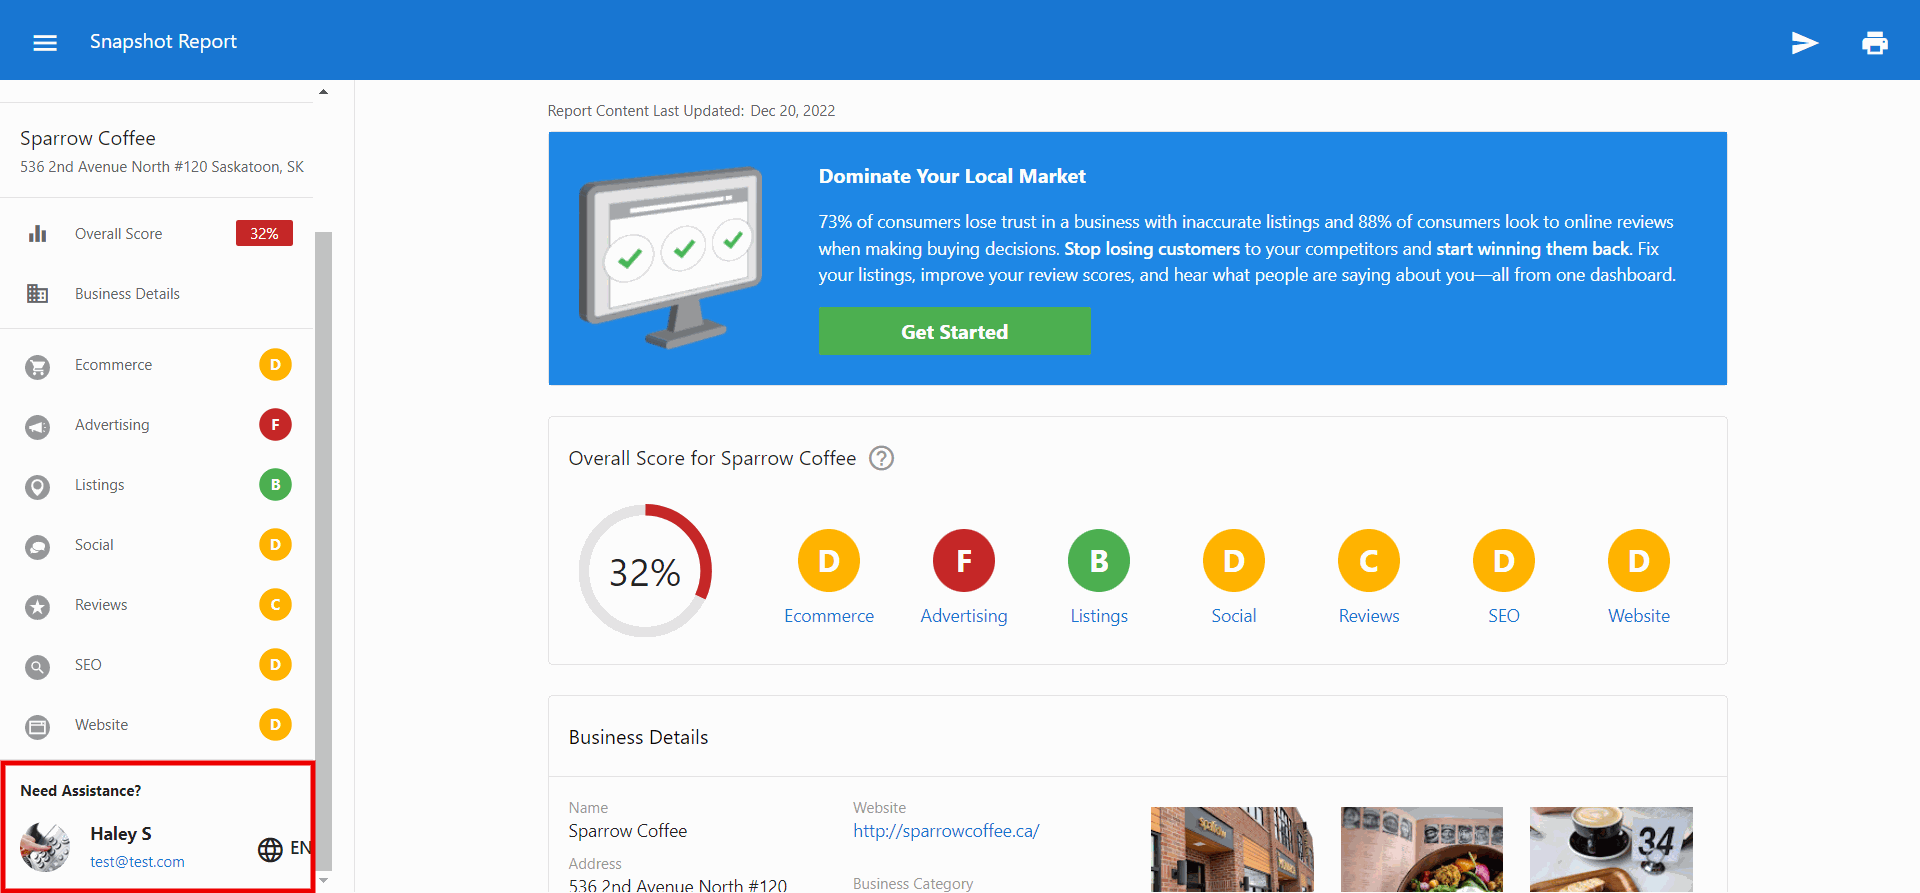The height and width of the screenshot is (893, 1920).
Task: Send the snapshot report via arrow icon
Action: 1804,42
